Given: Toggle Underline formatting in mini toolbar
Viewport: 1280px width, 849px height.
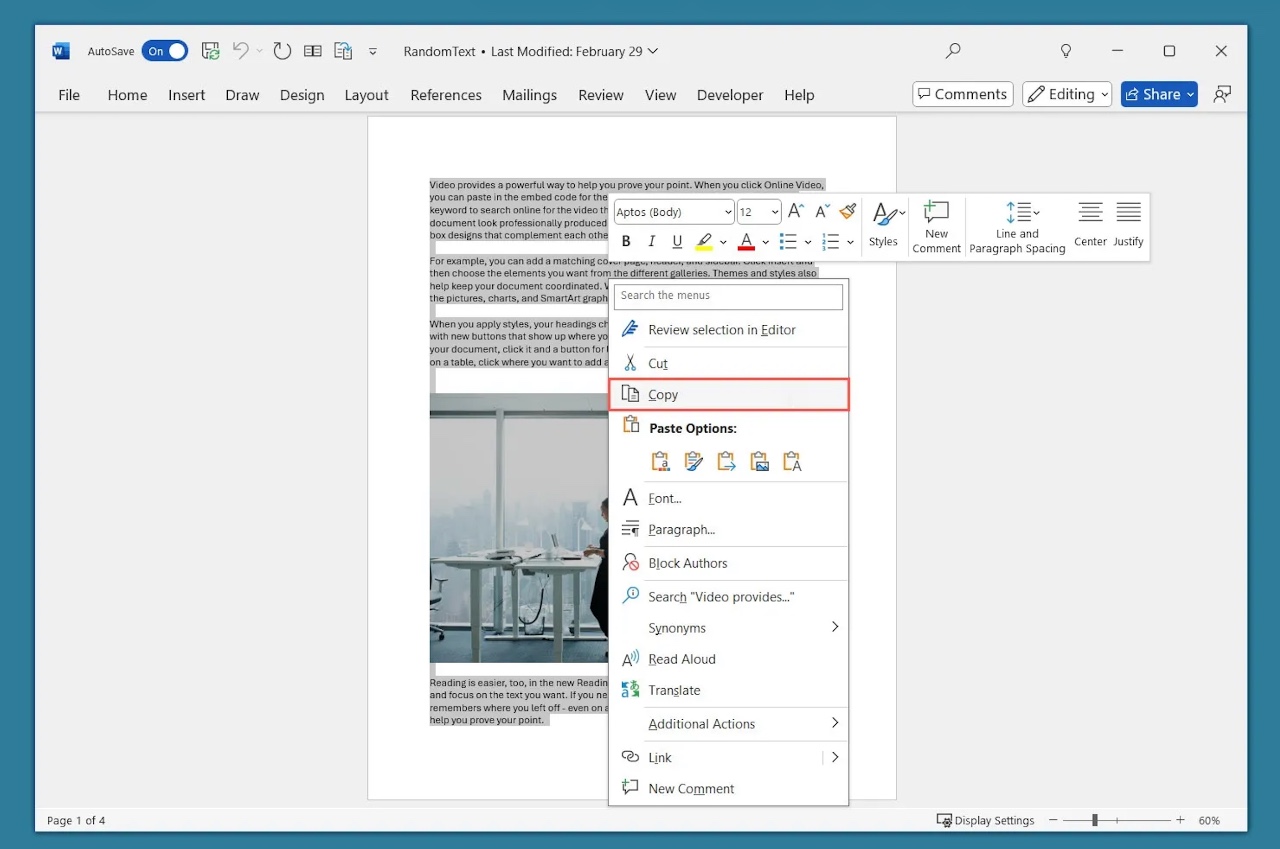Looking at the screenshot, I should pos(677,241).
